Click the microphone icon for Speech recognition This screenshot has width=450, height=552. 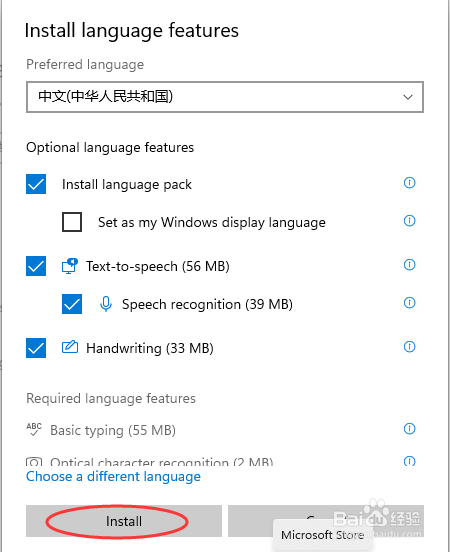click(x=106, y=304)
